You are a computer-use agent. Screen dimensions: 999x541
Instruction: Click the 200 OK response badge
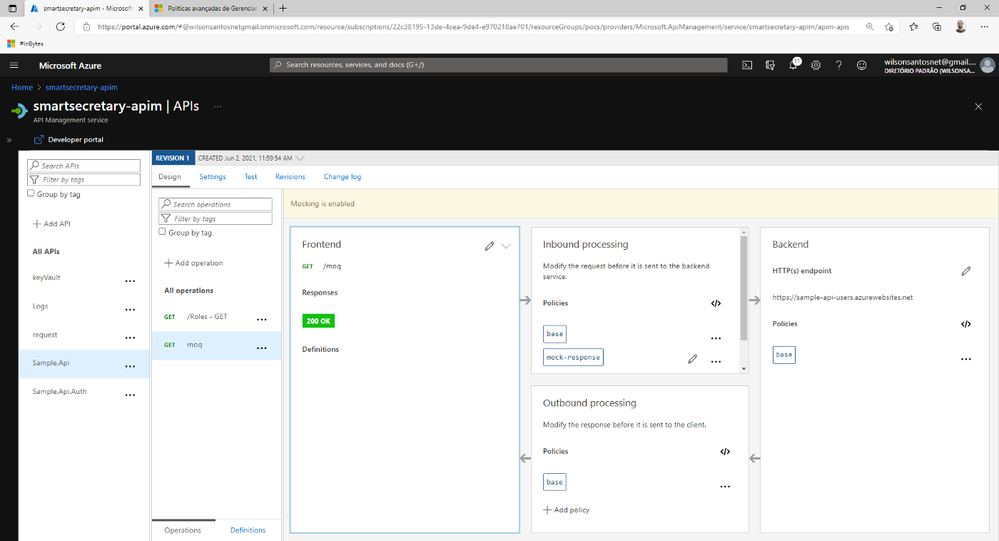coord(319,321)
